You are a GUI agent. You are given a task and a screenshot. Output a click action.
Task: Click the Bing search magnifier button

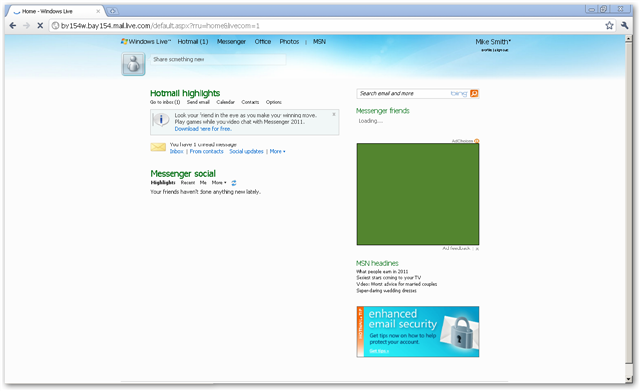[x=474, y=93]
